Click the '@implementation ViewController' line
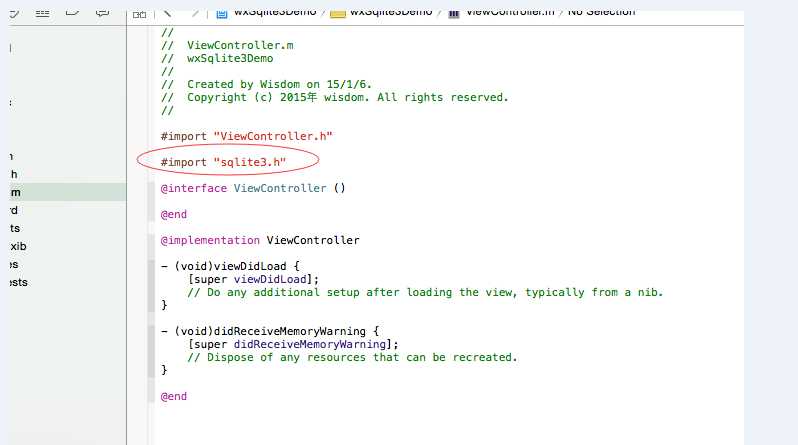This screenshot has height=445, width=798. point(260,240)
